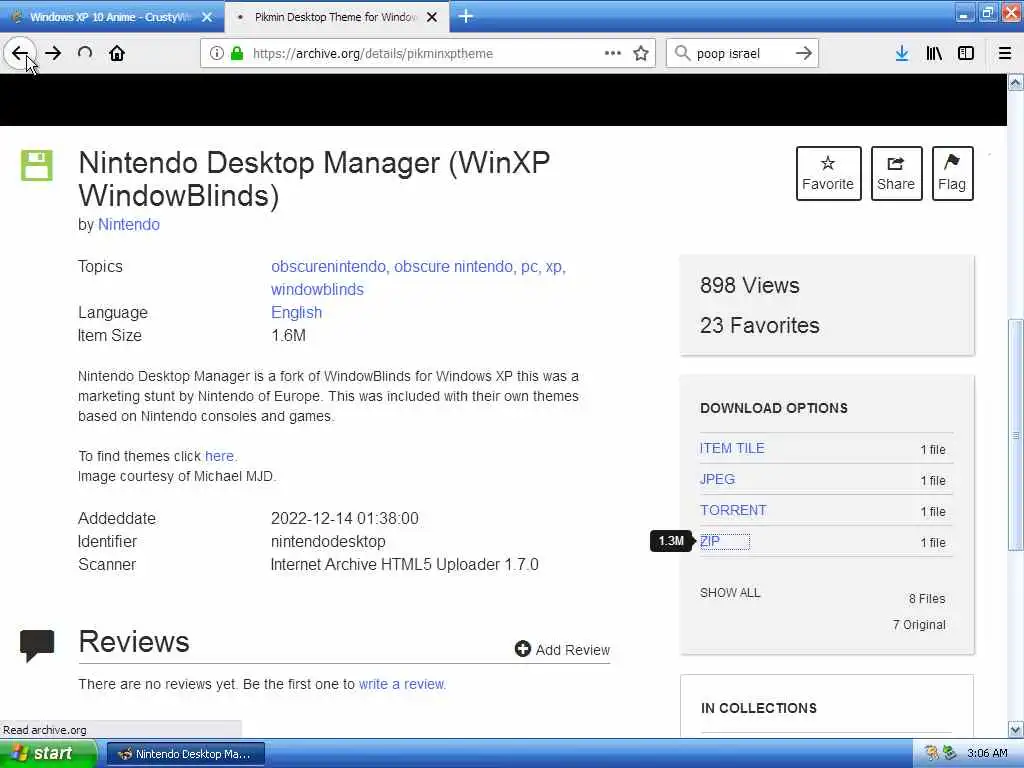Click the '23 Favorites' count
Screen dimensions: 1024x768
coord(760,325)
